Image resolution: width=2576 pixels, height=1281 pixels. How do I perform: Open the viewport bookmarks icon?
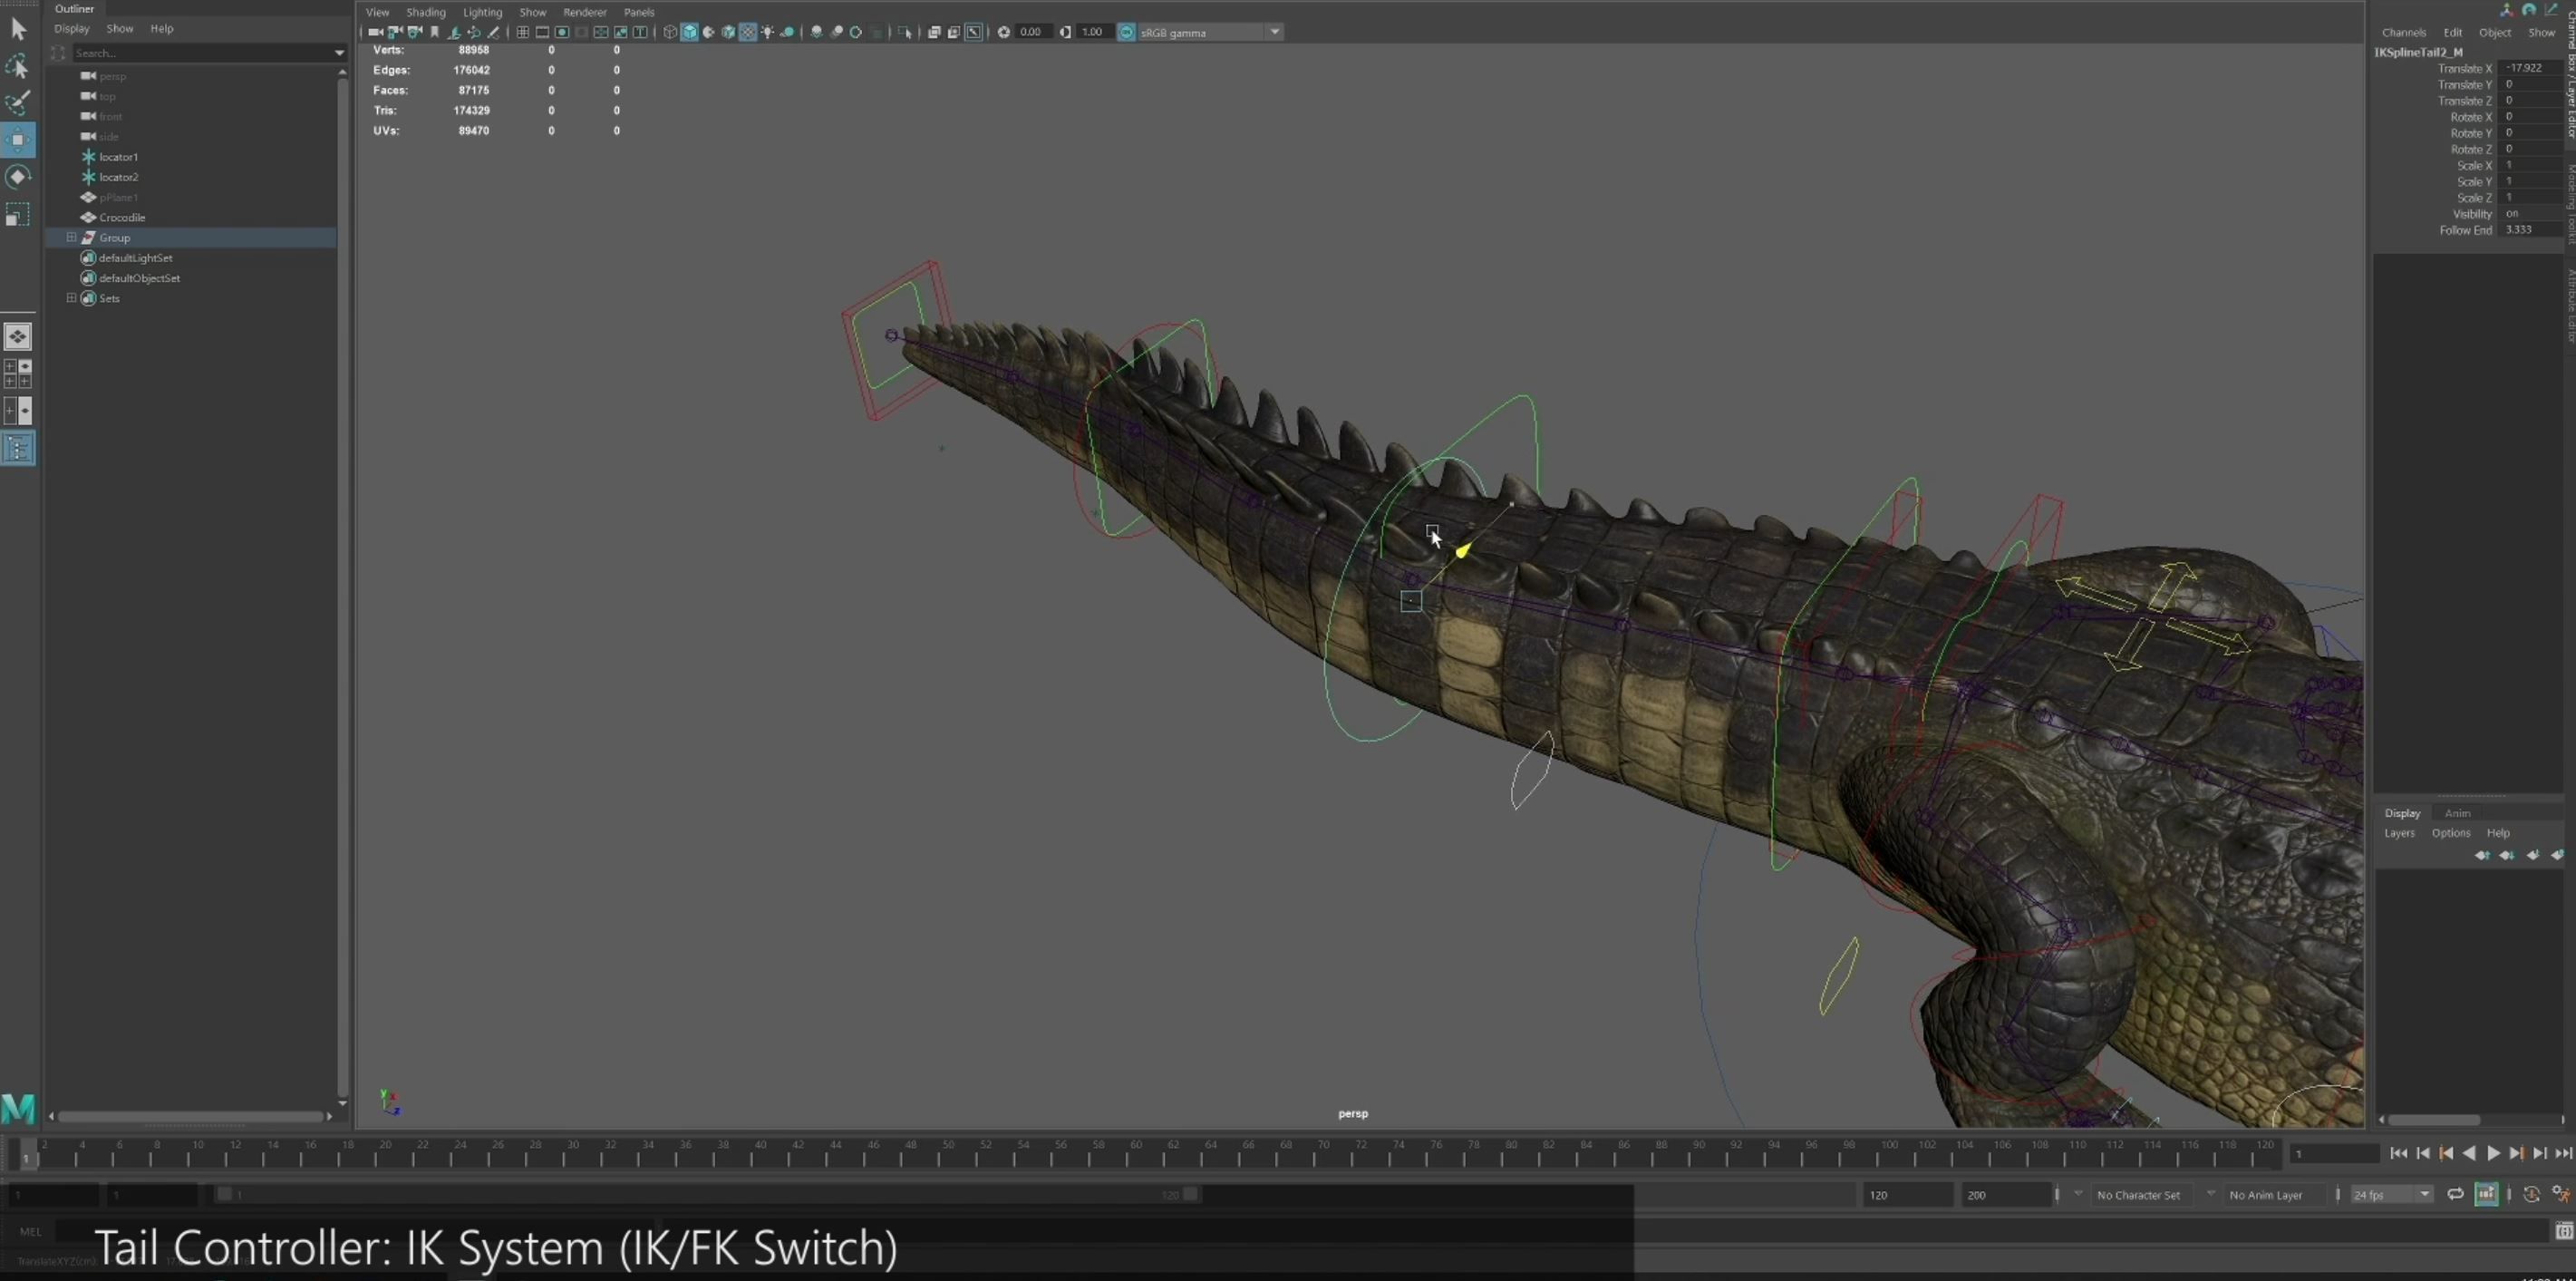coord(435,32)
